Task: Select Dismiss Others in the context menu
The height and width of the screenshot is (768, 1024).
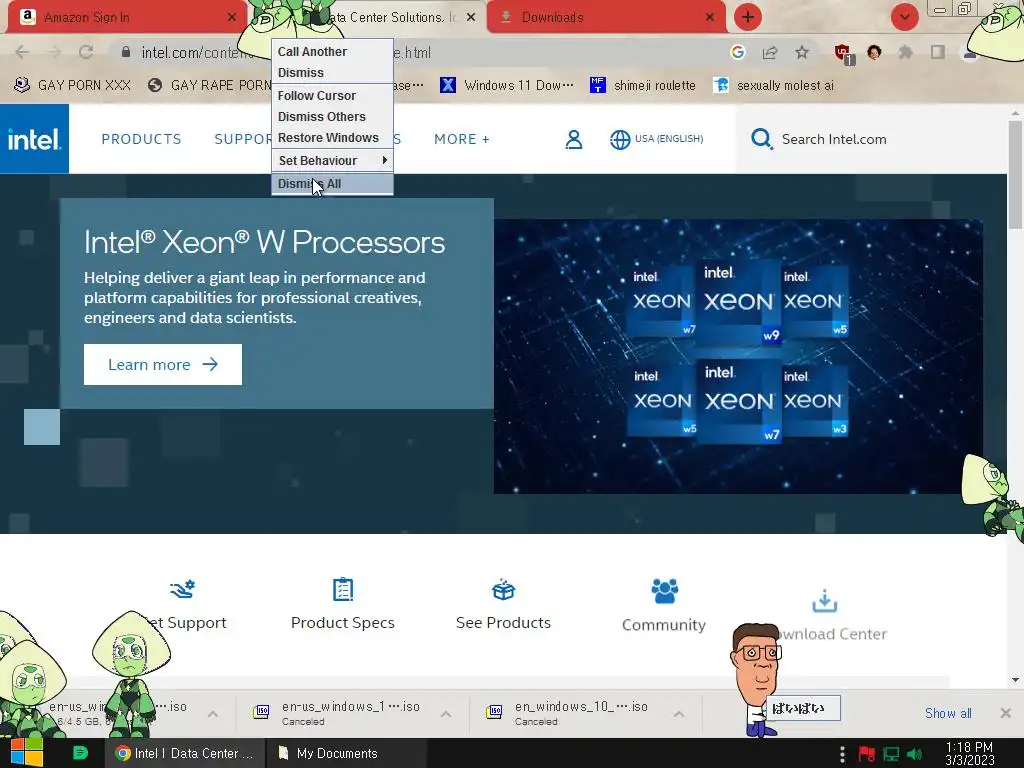Action: click(x=332, y=116)
